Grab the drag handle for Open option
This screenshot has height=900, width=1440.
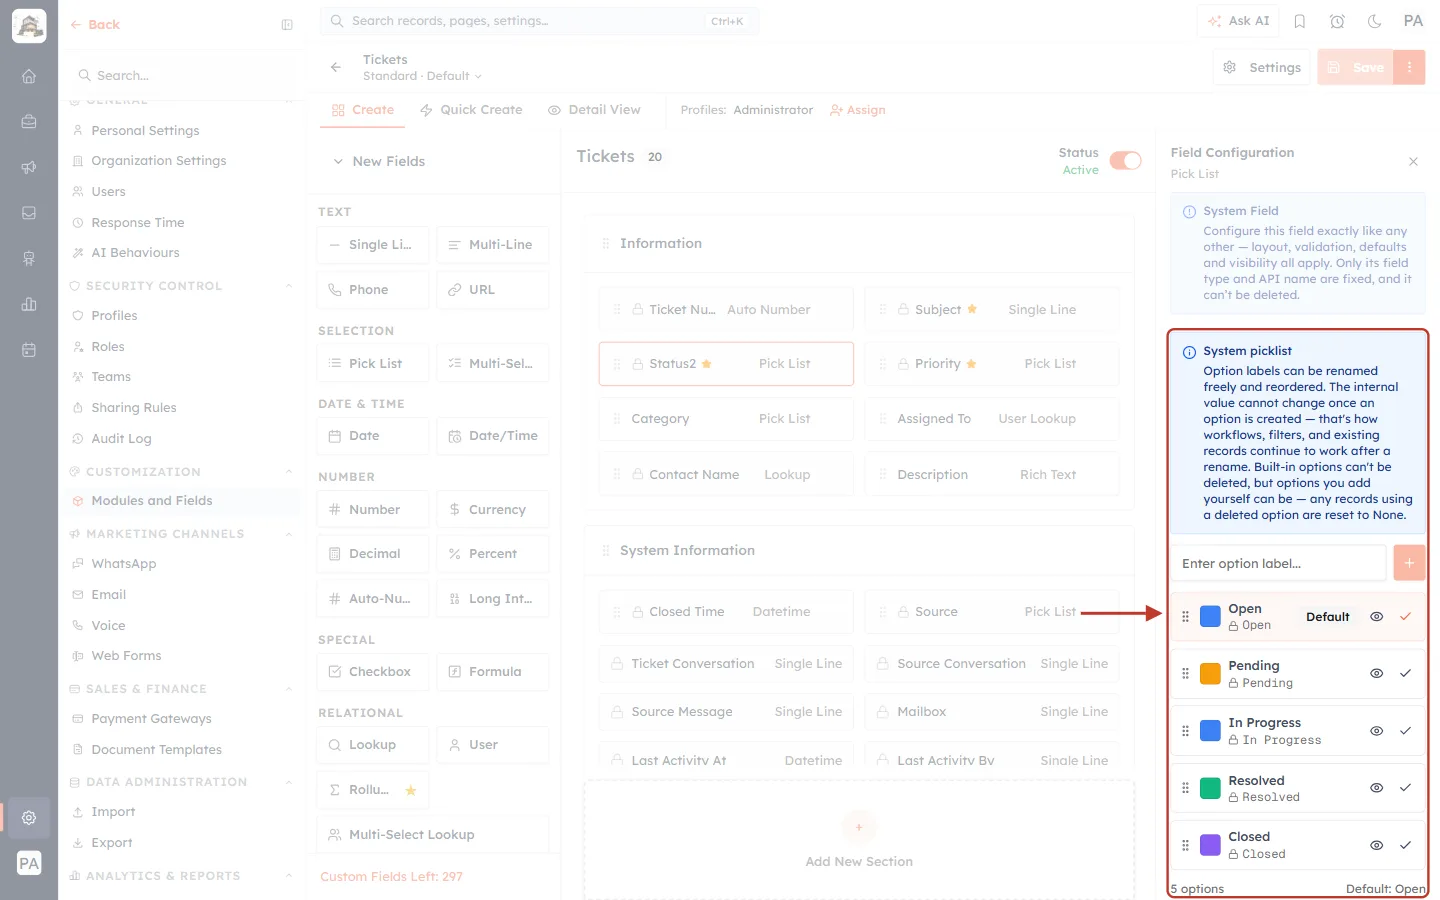(1185, 617)
